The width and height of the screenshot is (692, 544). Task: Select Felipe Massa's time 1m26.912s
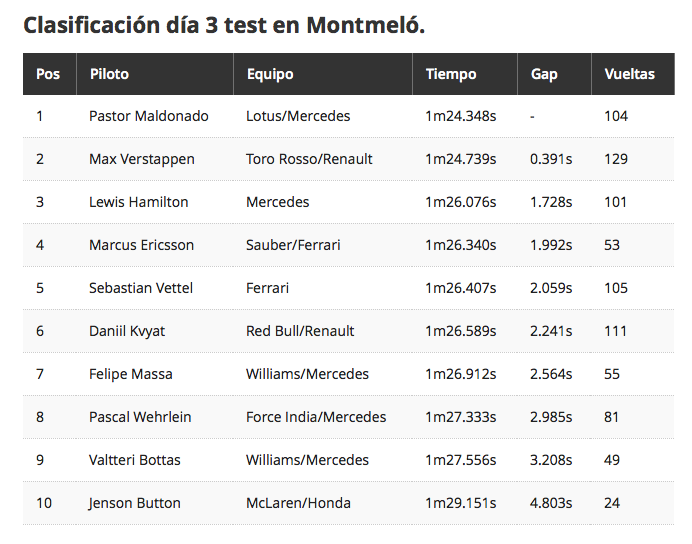click(x=461, y=374)
